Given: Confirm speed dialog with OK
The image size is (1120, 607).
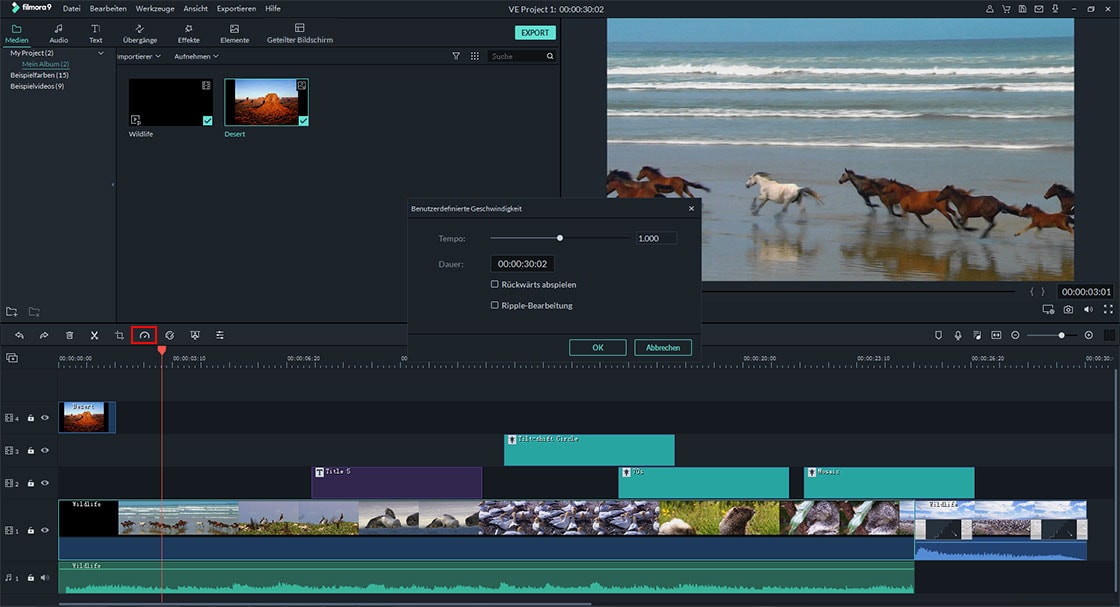Looking at the screenshot, I should tap(598, 348).
